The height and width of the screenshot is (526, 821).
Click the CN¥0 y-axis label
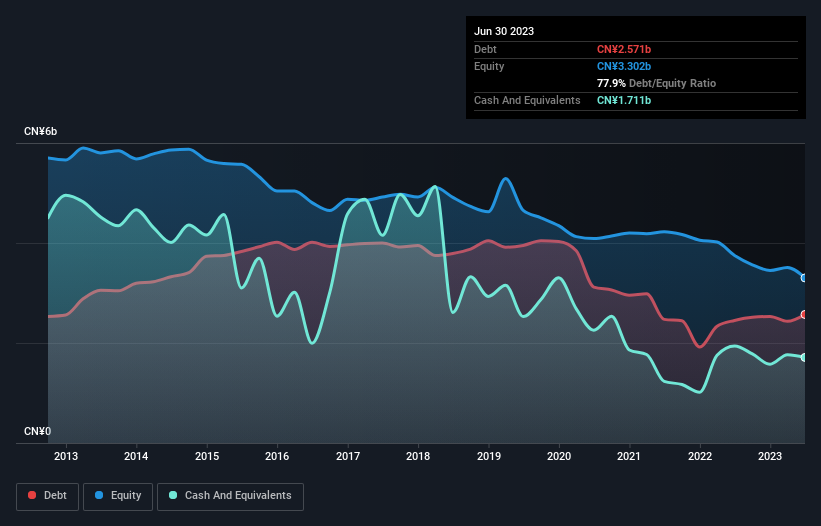coord(37,431)
